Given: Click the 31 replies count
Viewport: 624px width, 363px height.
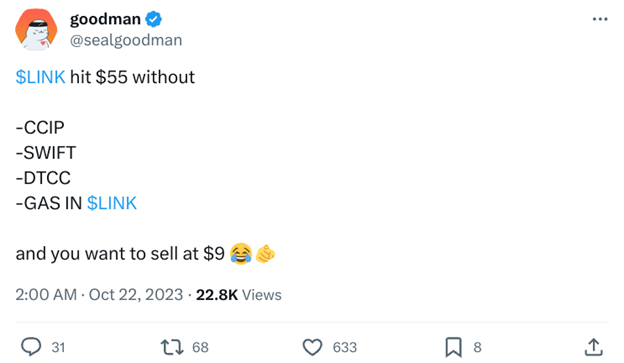Looking at the screenshot, I should (58, 347).
